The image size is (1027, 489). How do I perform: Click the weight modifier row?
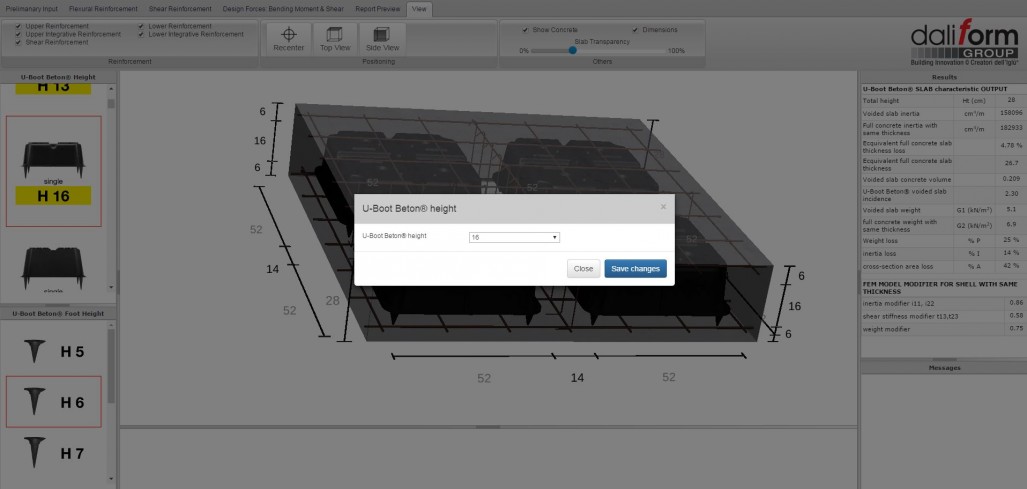pos(943,329)
